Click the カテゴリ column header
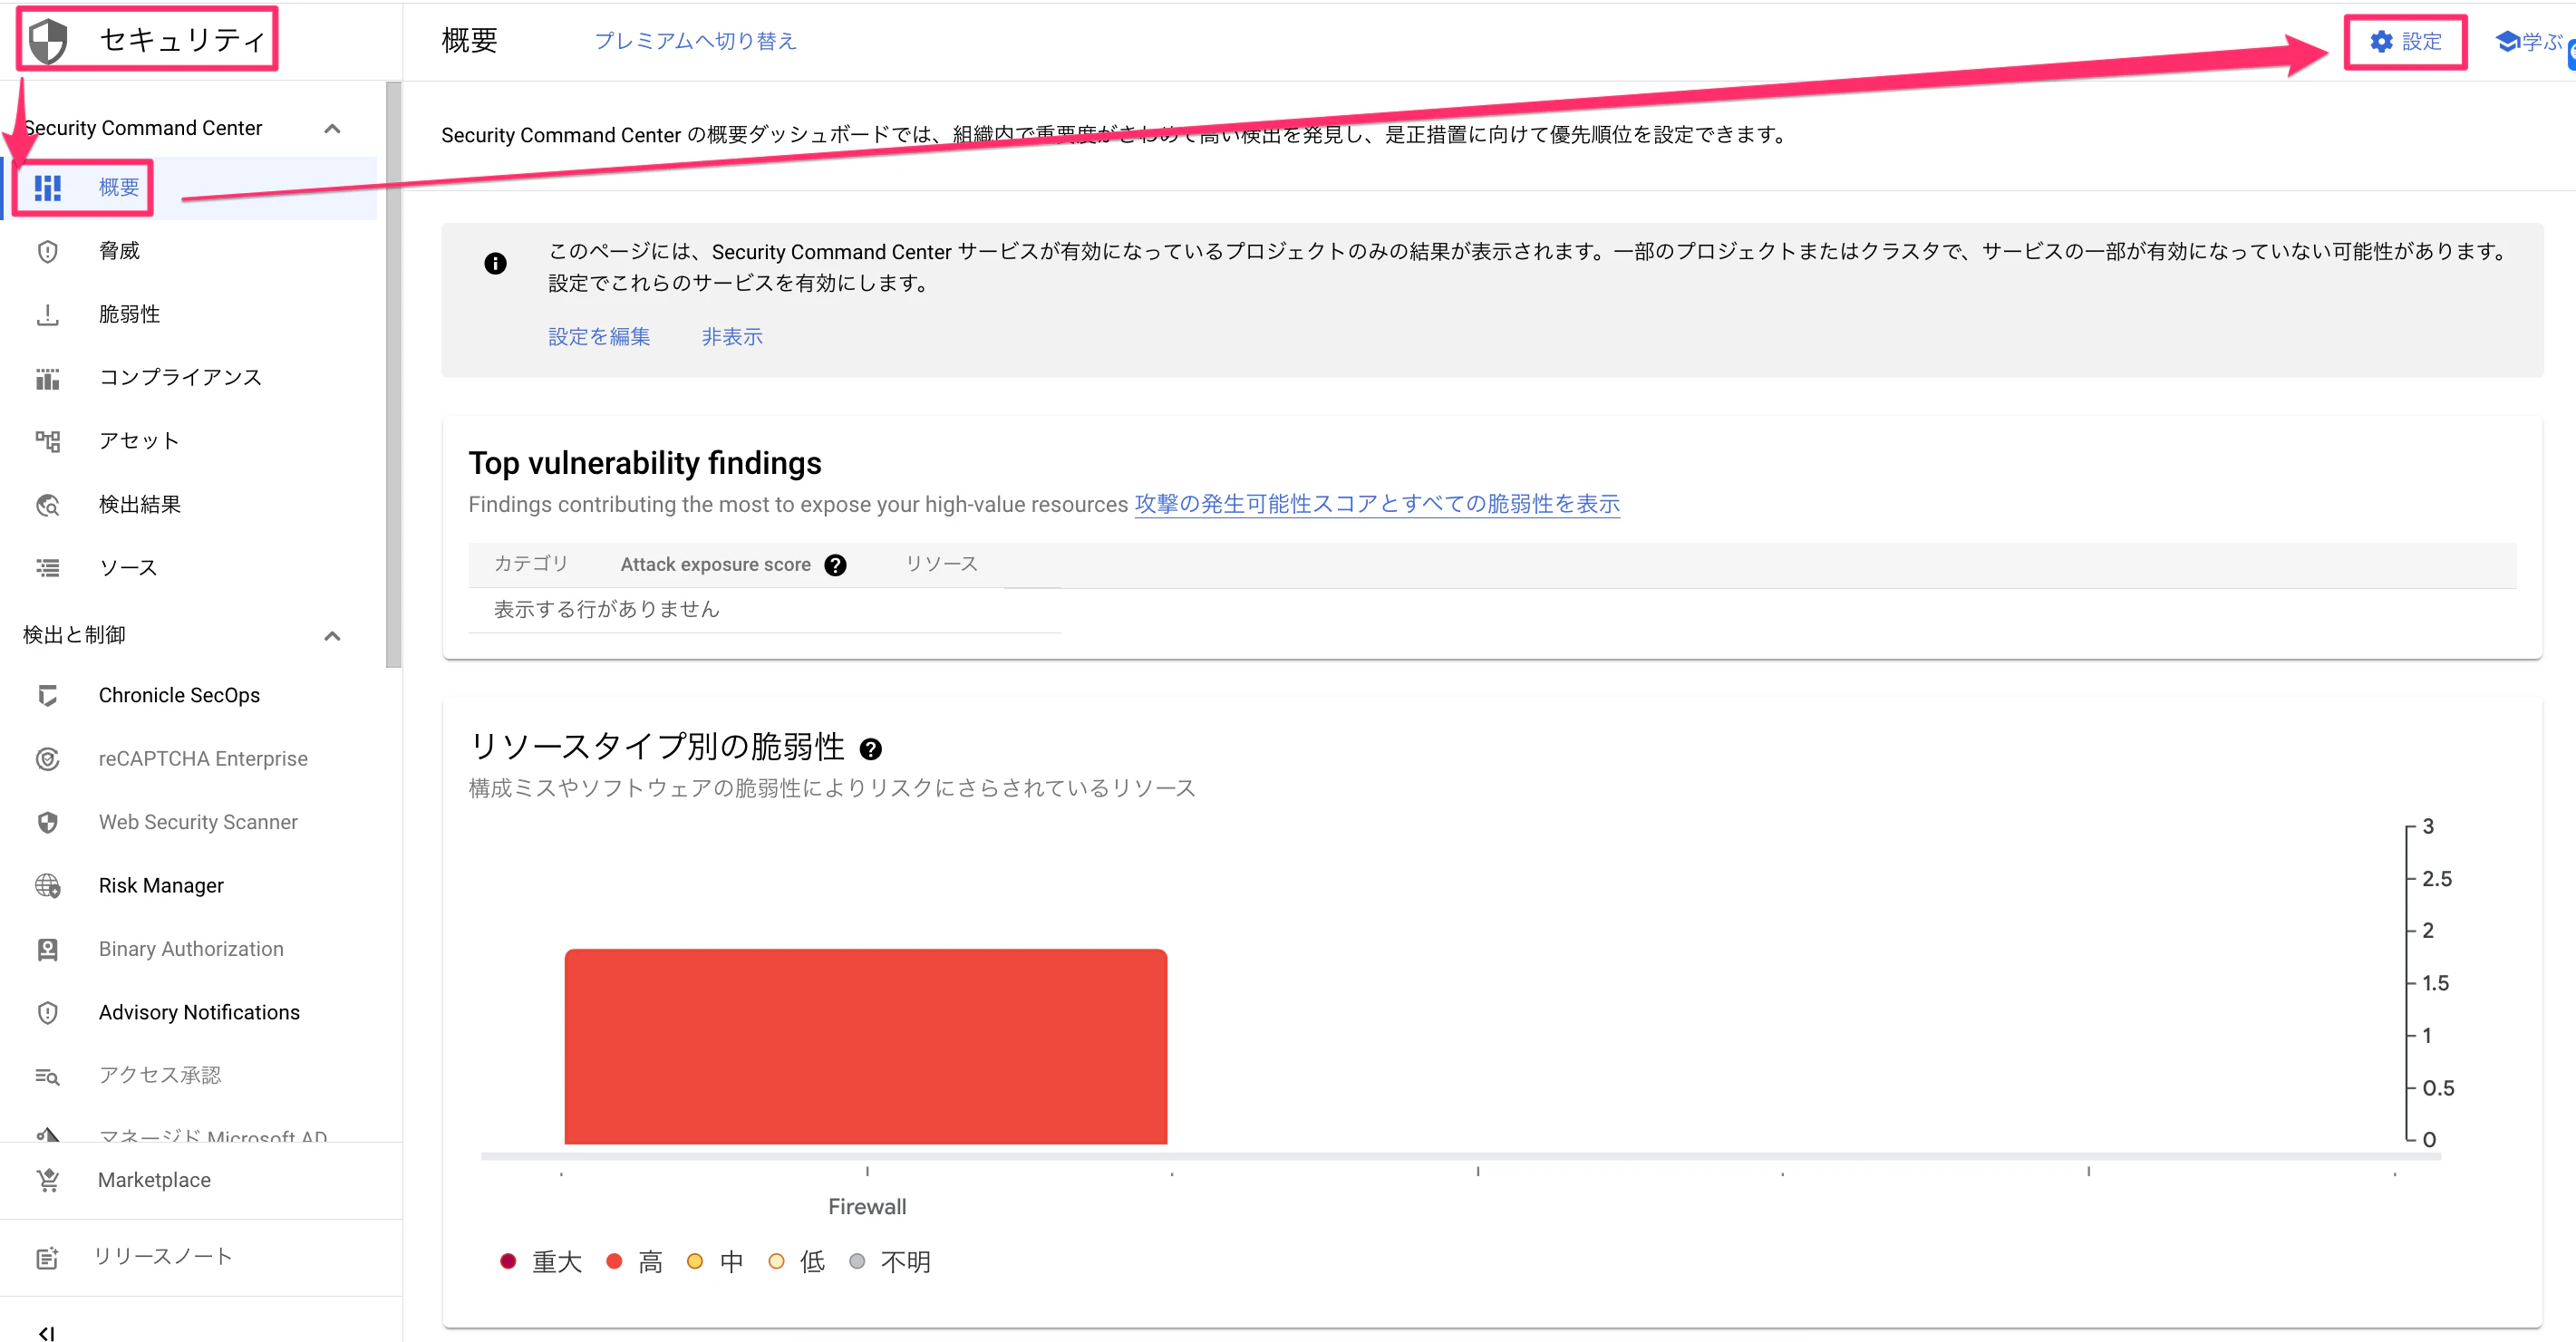This screenshot has width=2576, height=1342. point(531,564)
